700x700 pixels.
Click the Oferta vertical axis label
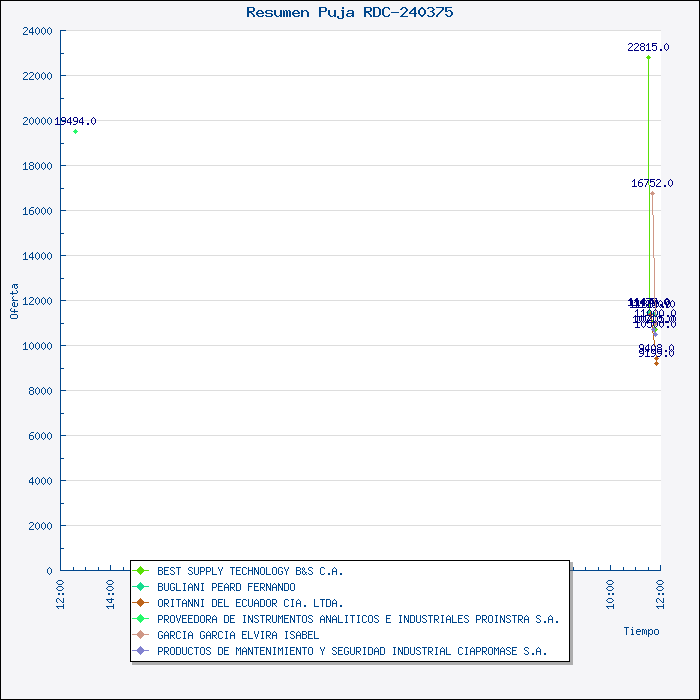[14, 300]
